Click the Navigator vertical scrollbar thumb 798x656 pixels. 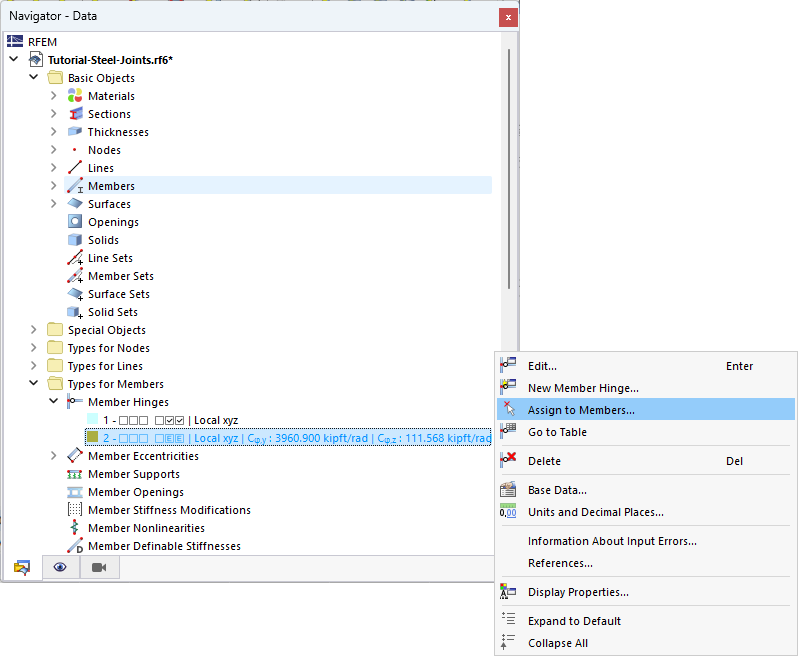508,169
